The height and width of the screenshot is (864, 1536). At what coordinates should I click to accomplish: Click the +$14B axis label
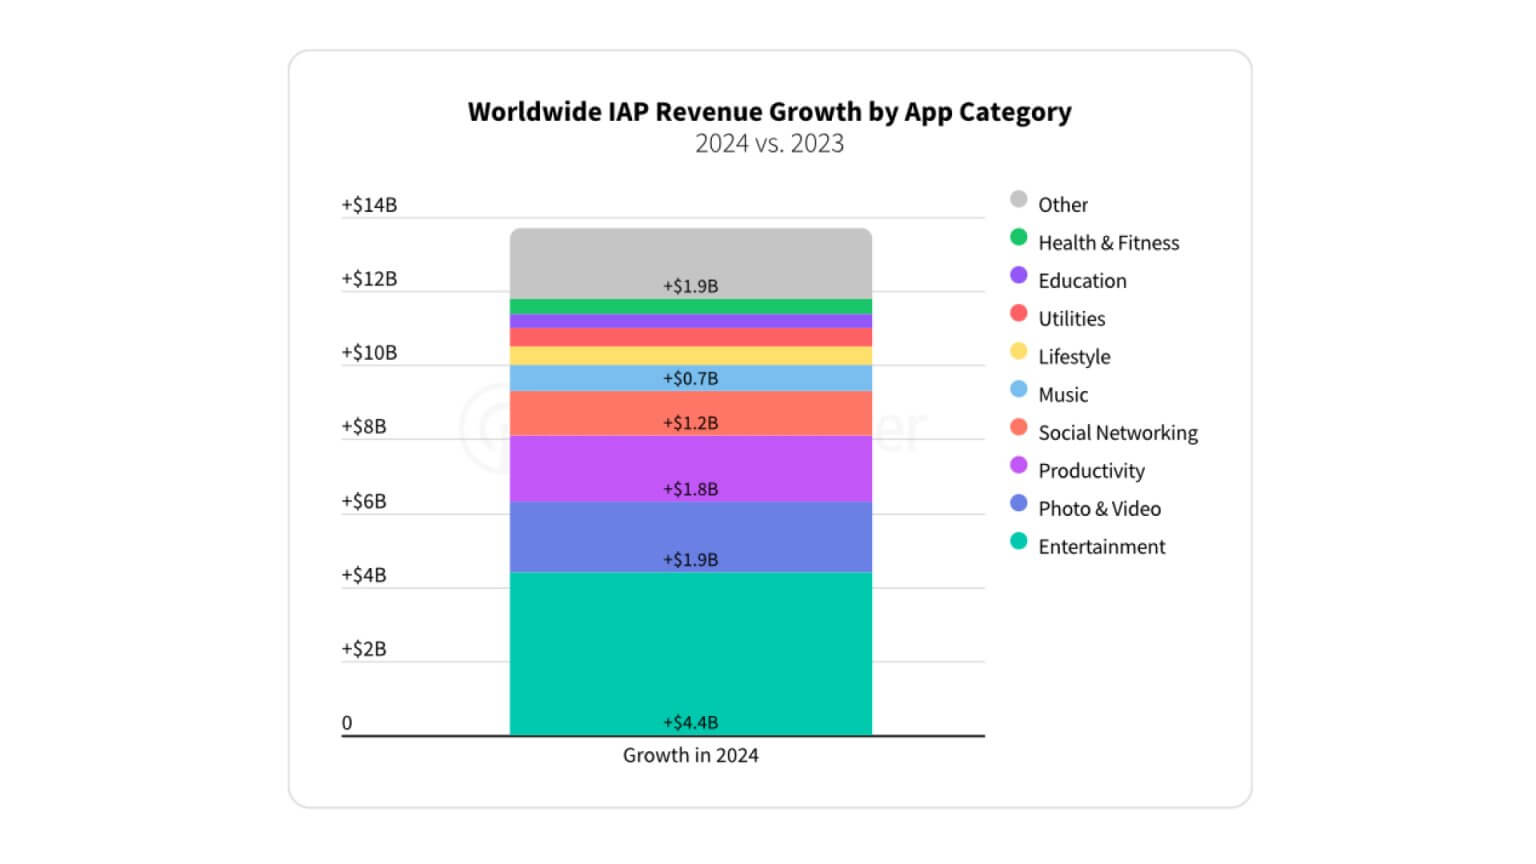coord(369,204)
